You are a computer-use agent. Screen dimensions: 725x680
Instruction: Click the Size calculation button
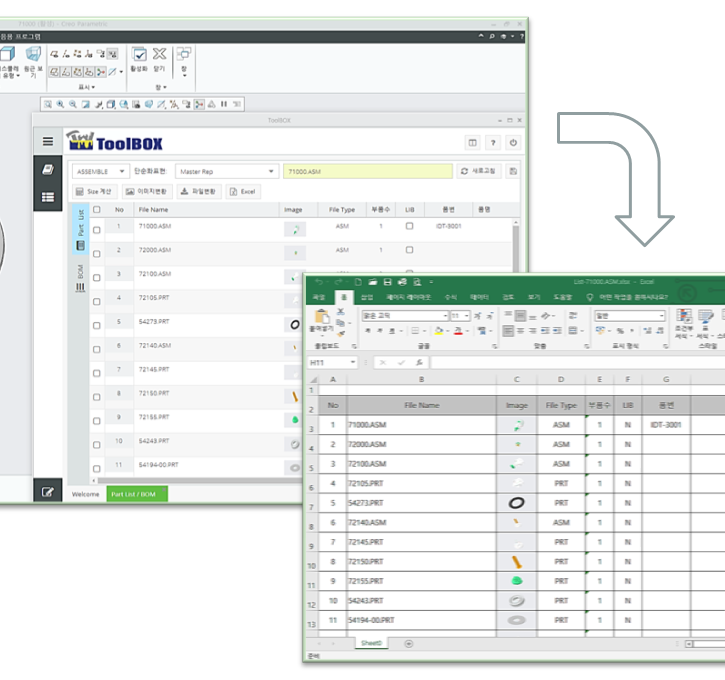point(95,191)
